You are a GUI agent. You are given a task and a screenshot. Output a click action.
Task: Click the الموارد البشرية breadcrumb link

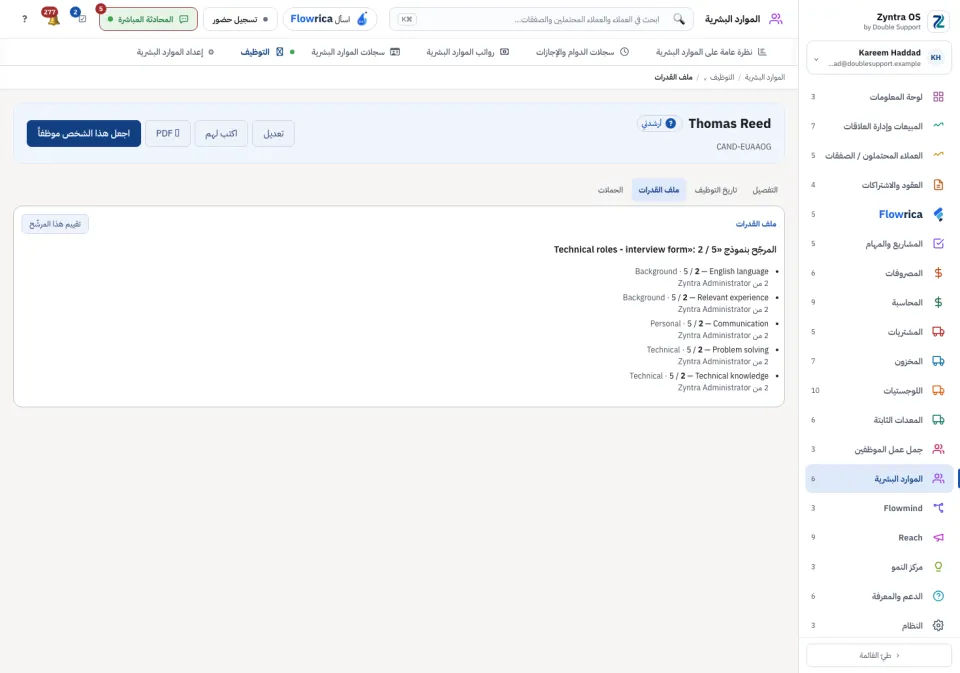[765, 78]
